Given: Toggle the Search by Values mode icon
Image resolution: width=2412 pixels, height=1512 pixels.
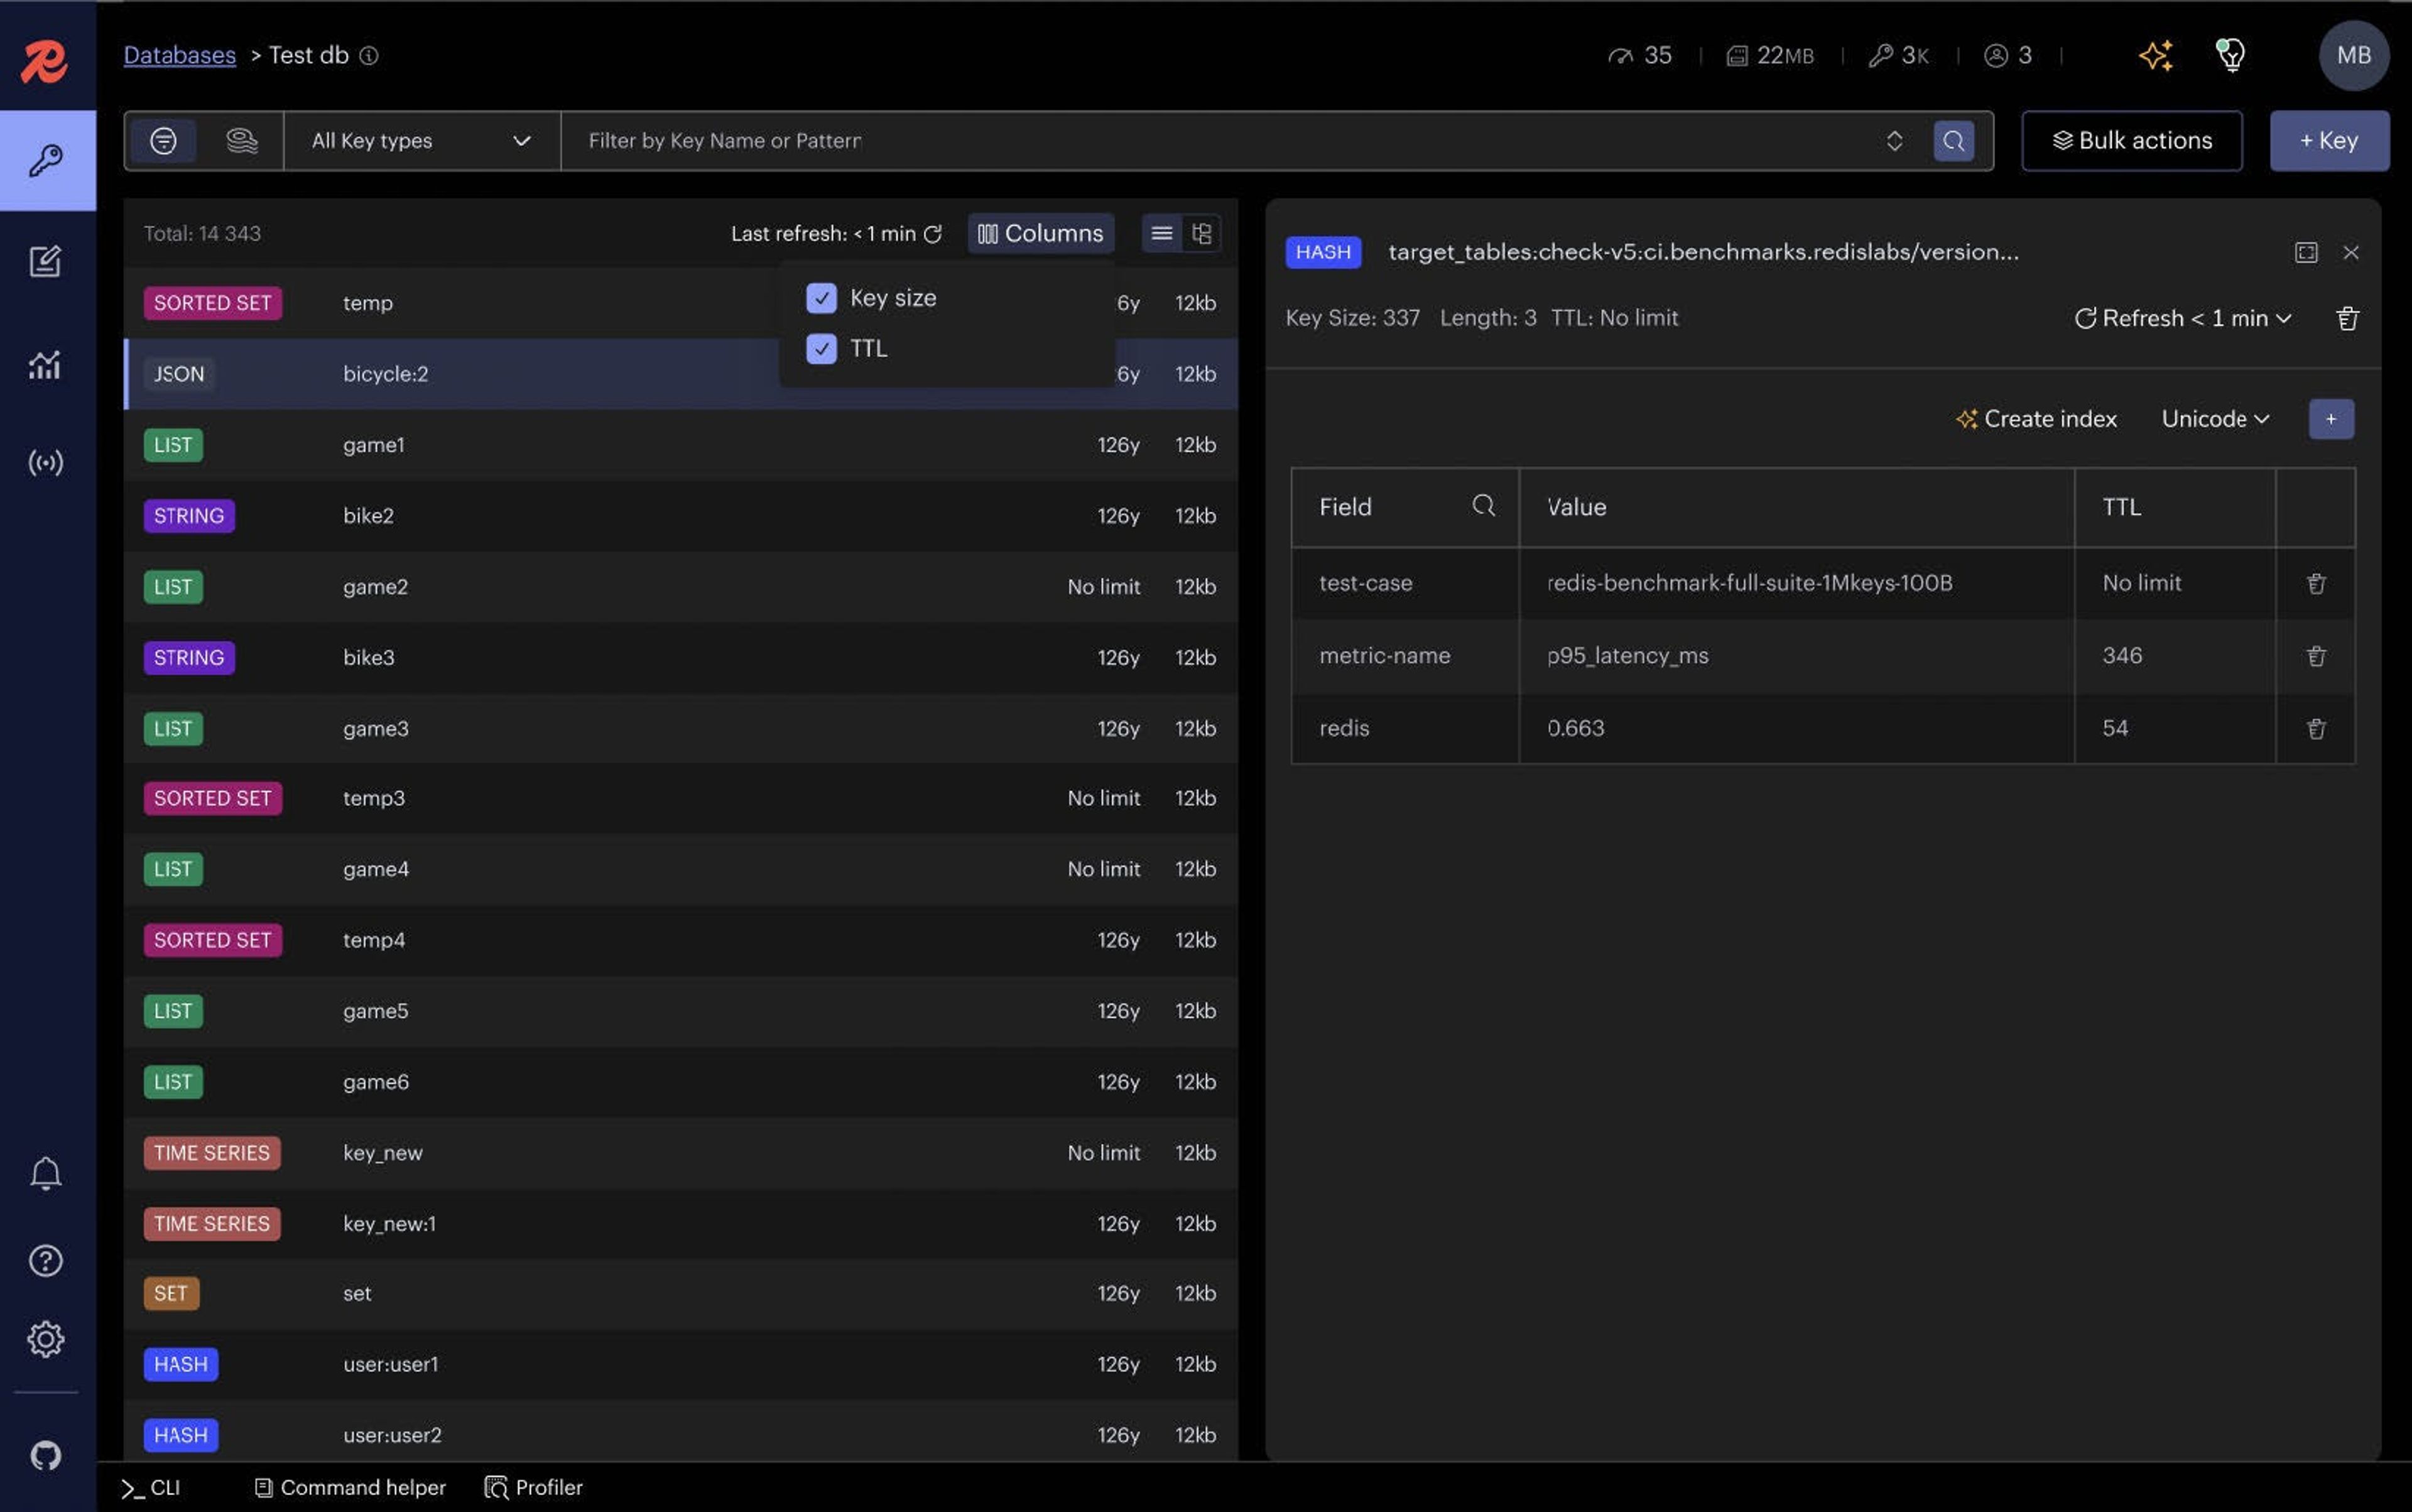Looking at the screenshot, I should coord(241,141).
